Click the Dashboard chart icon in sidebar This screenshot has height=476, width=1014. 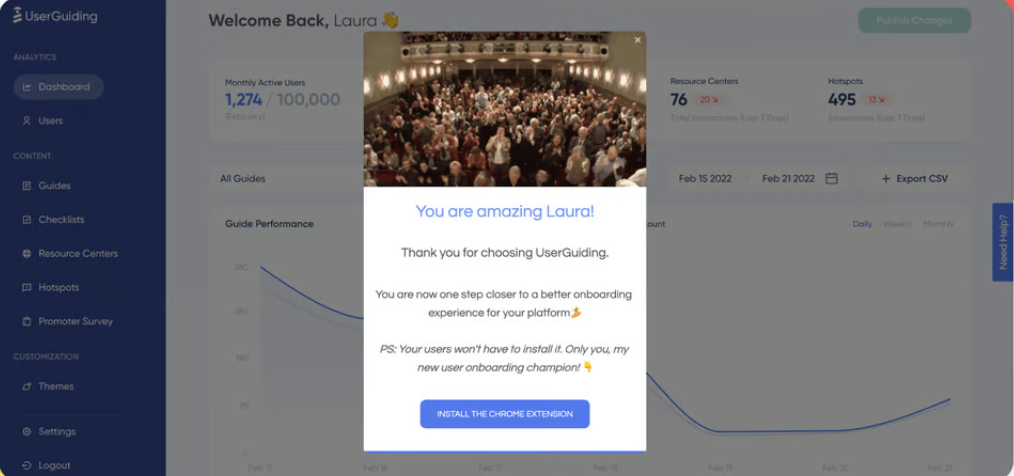pos(27,87)
